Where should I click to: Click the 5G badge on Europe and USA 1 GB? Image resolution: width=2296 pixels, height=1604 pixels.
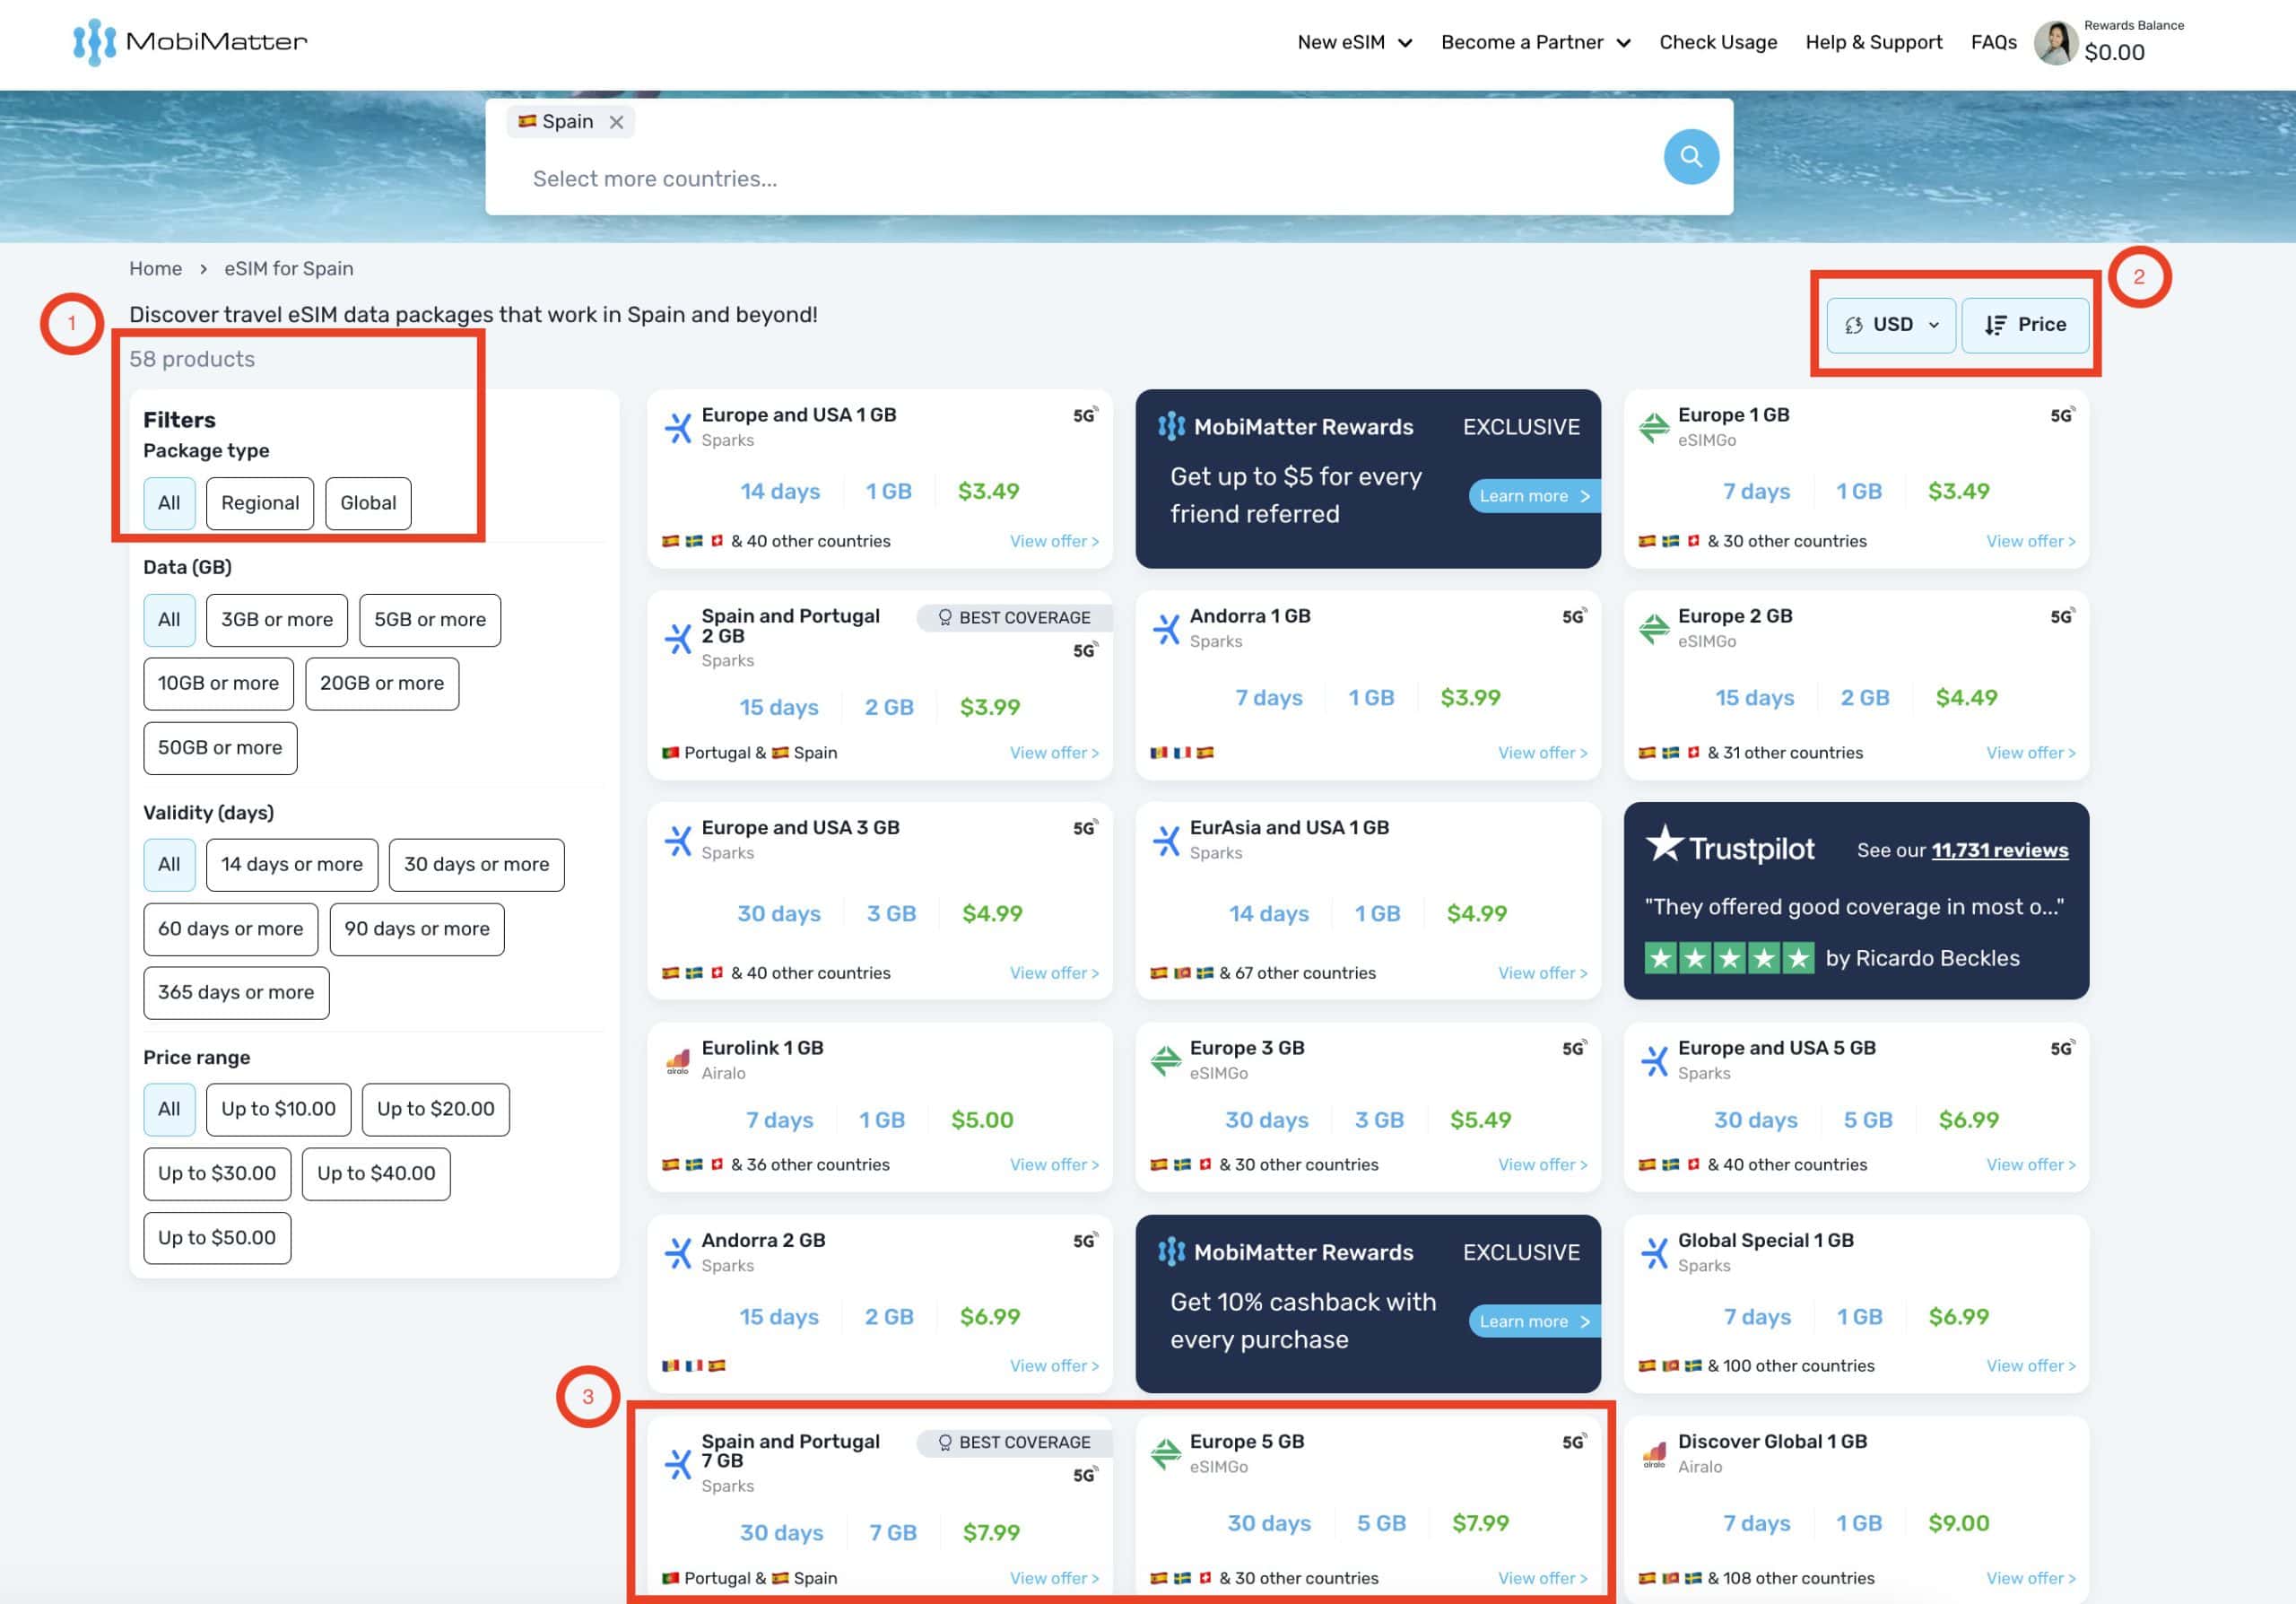click(1085, 415)
